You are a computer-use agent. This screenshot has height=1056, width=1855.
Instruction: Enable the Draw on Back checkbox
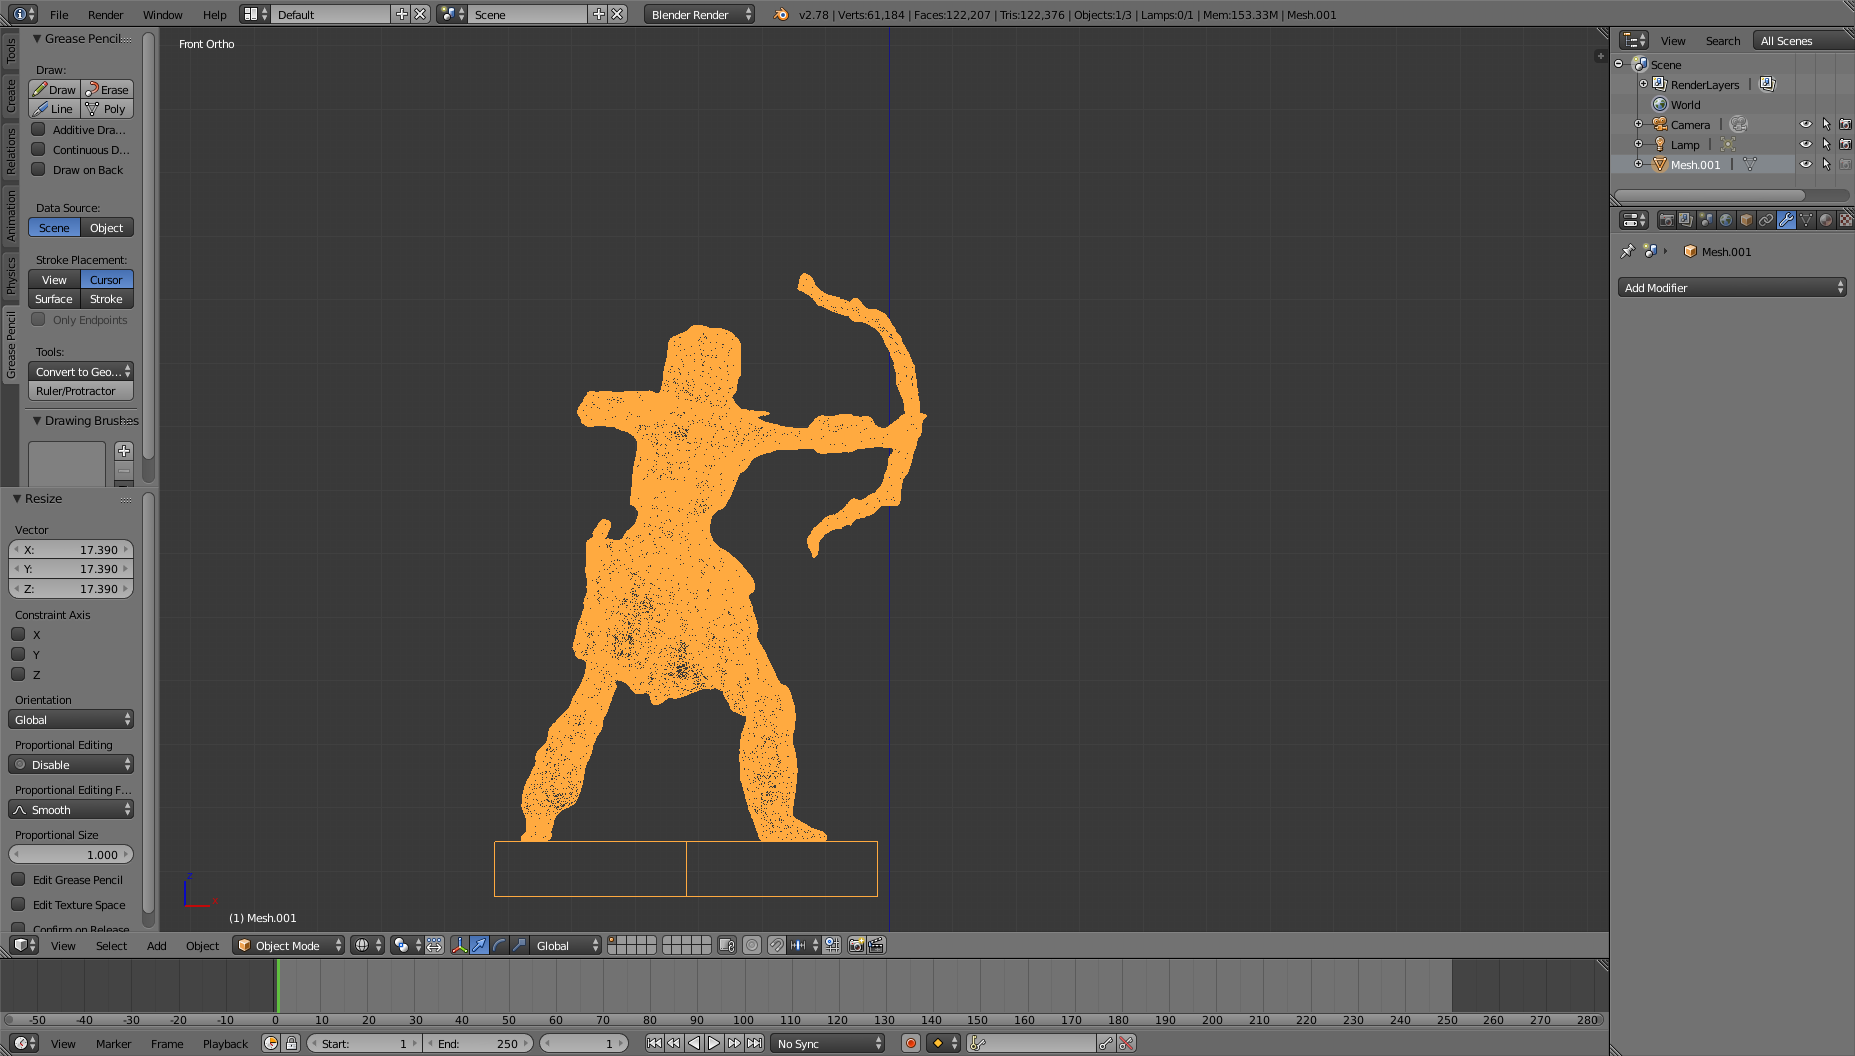click(38, 169)
